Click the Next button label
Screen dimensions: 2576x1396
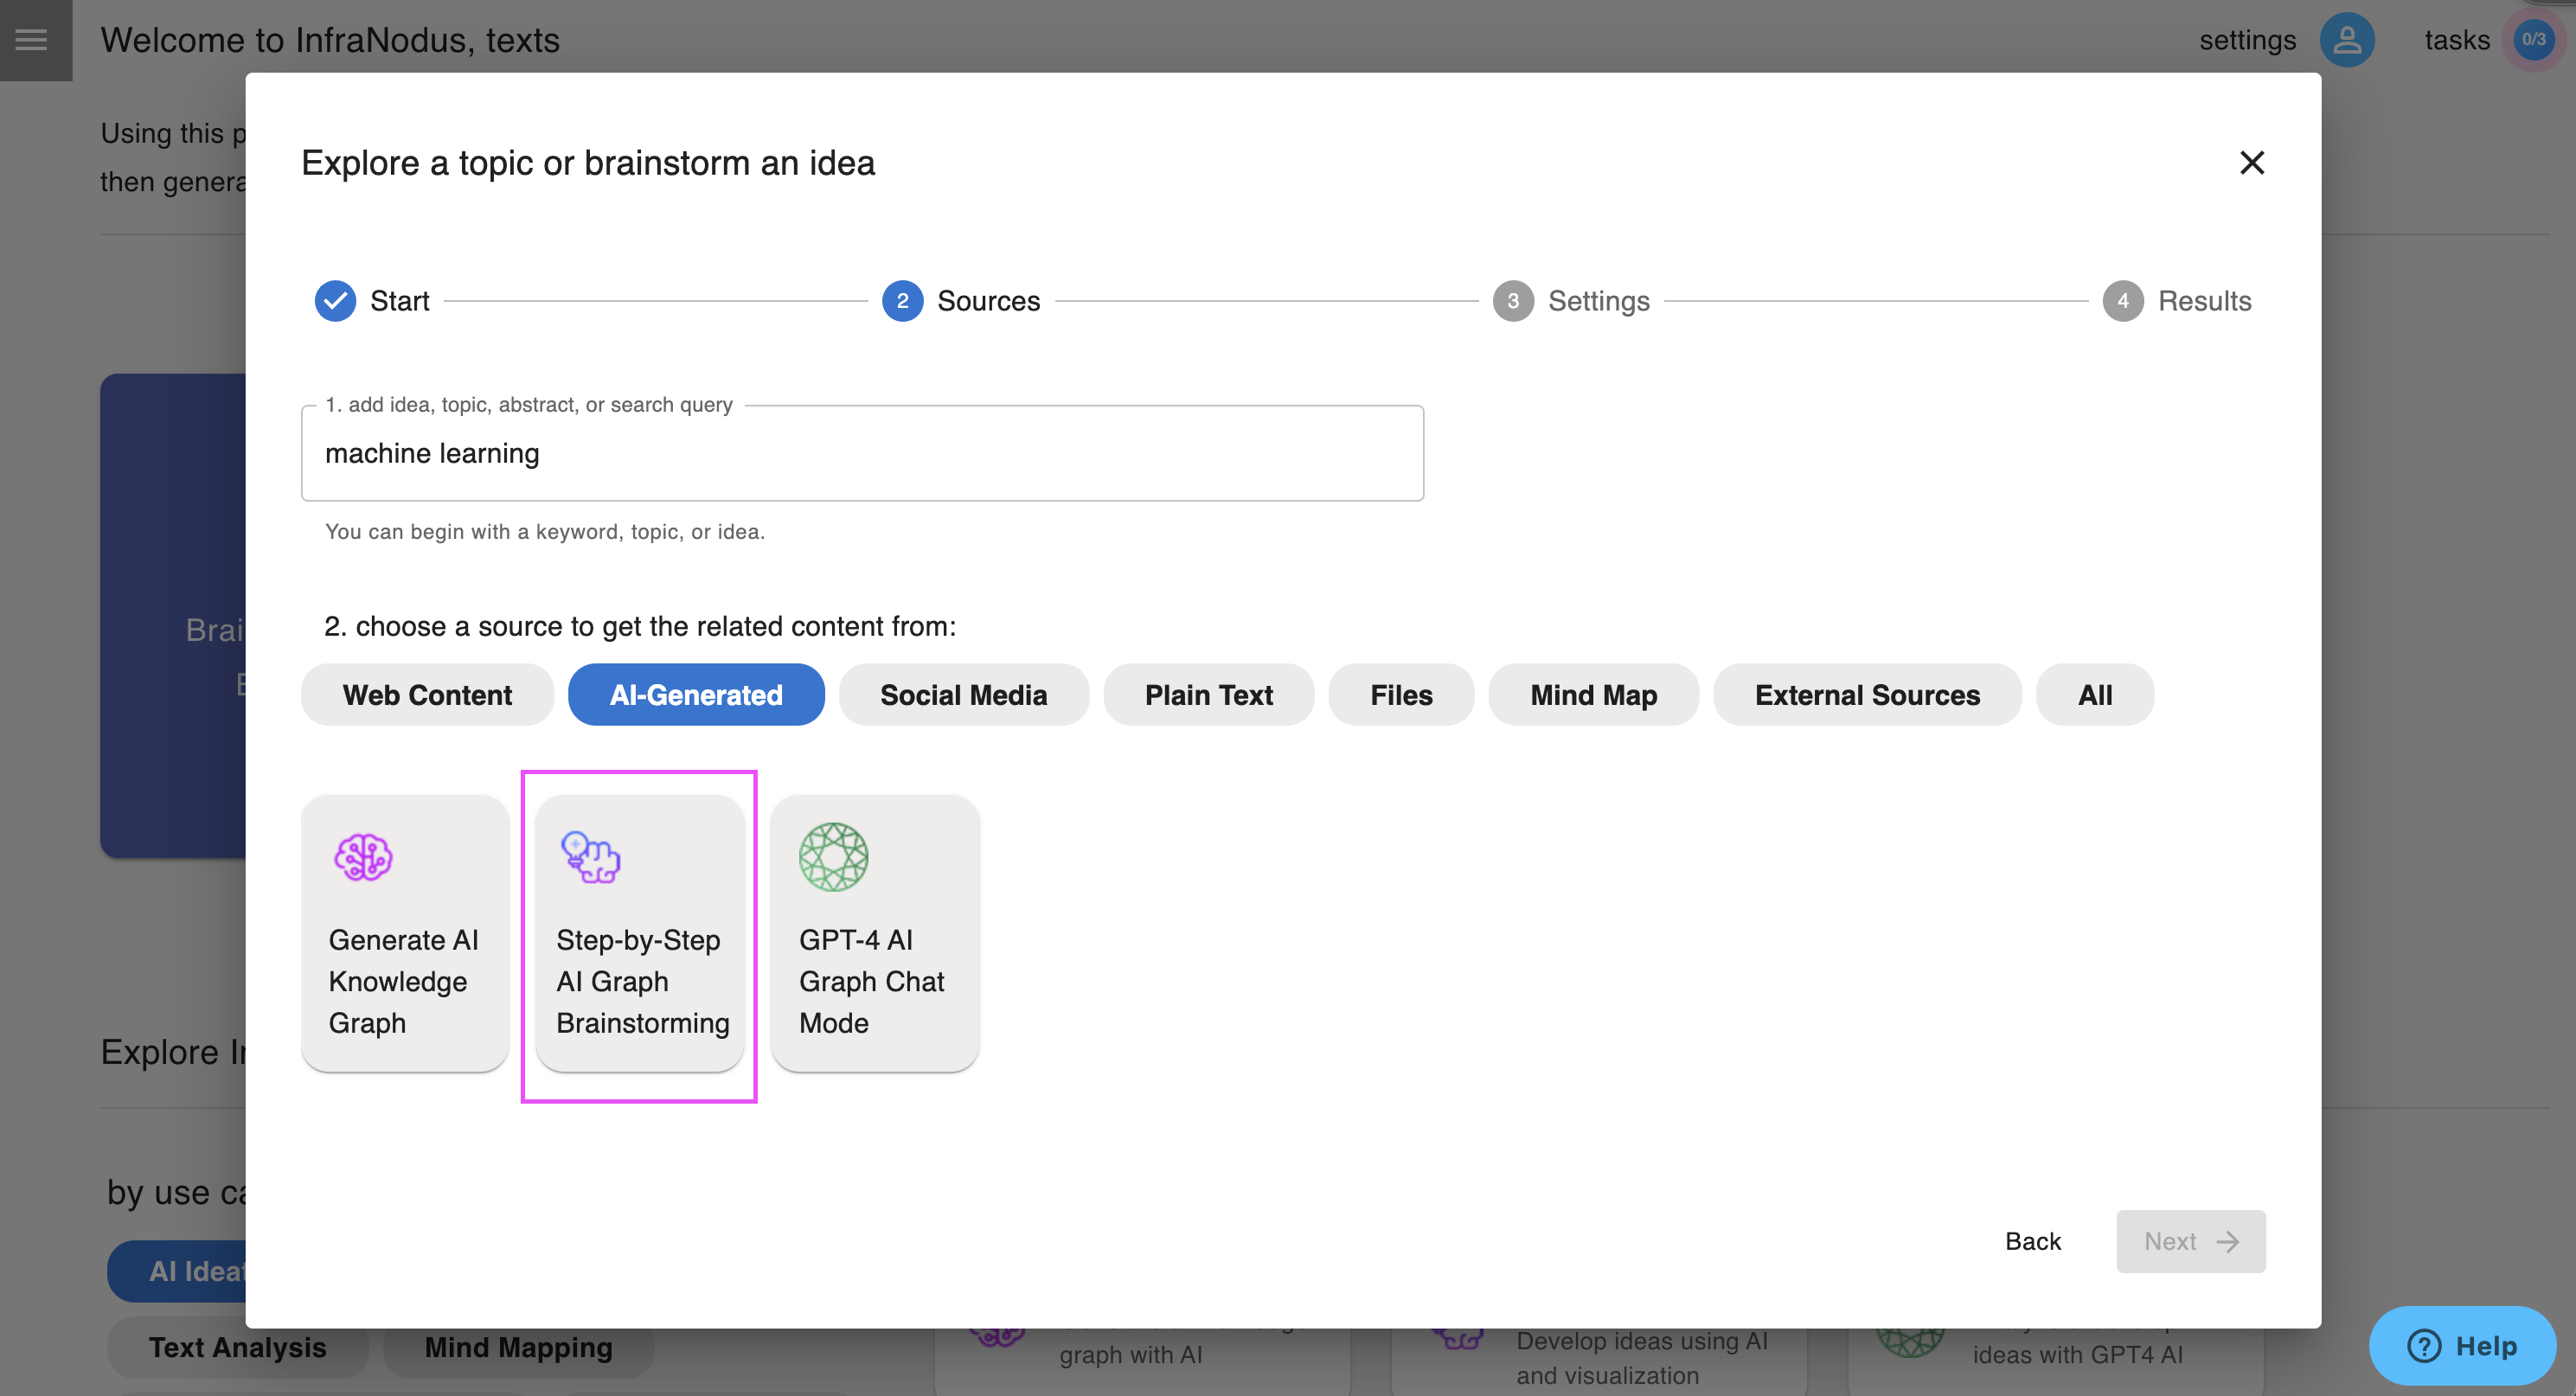coord(2169,1241)
